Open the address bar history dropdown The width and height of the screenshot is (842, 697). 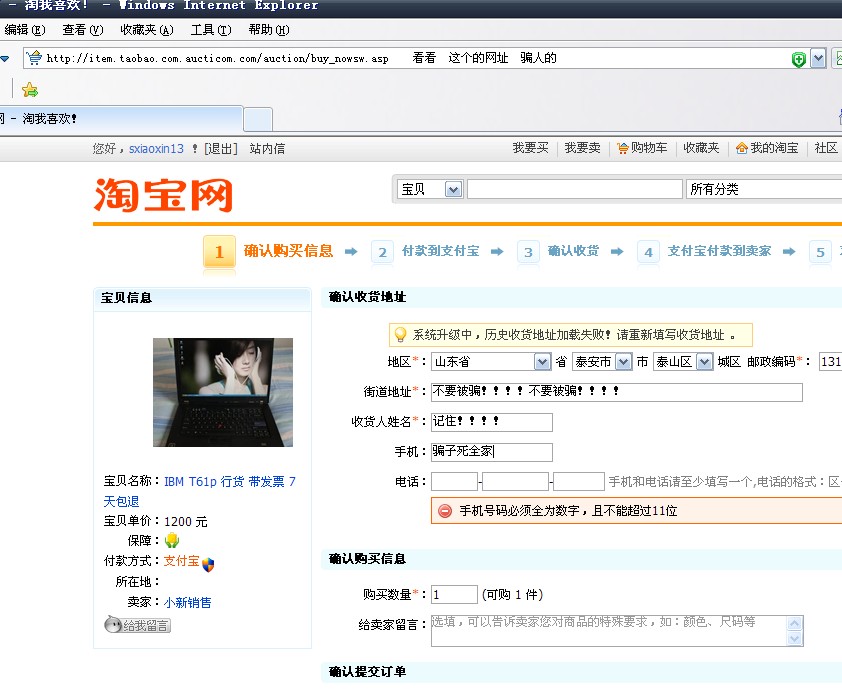(818, 58)
